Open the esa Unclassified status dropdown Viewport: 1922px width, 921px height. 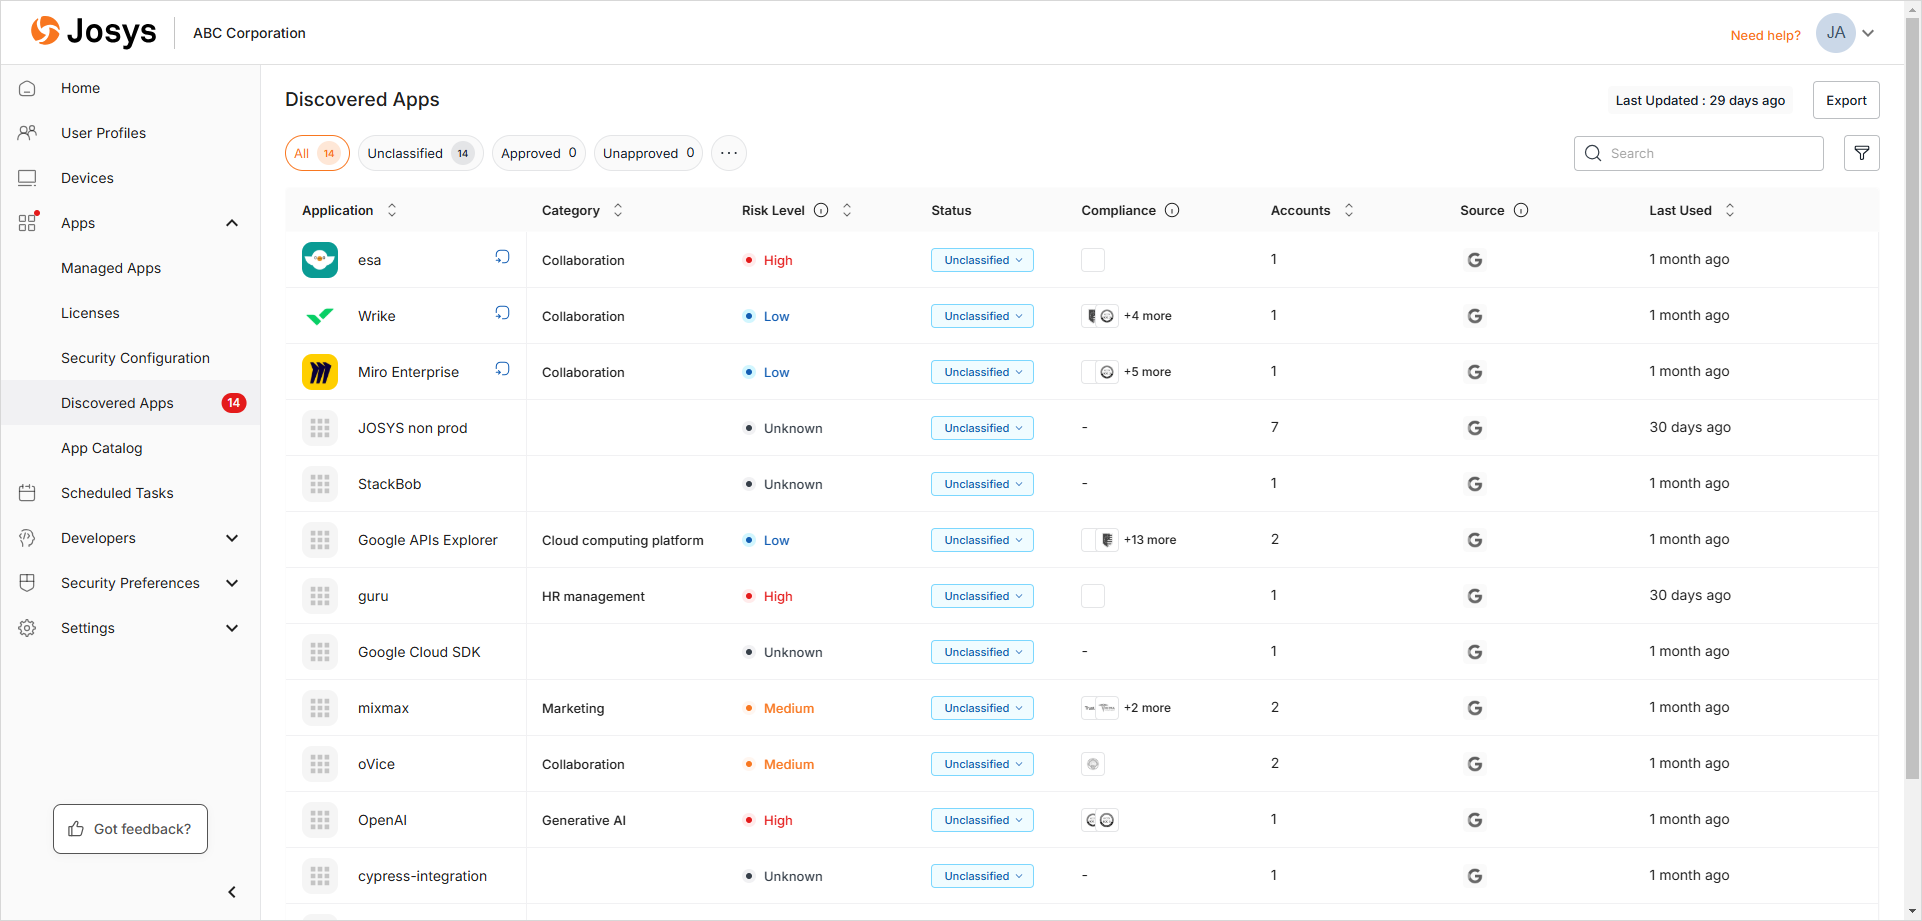click(x=982, y=260)
